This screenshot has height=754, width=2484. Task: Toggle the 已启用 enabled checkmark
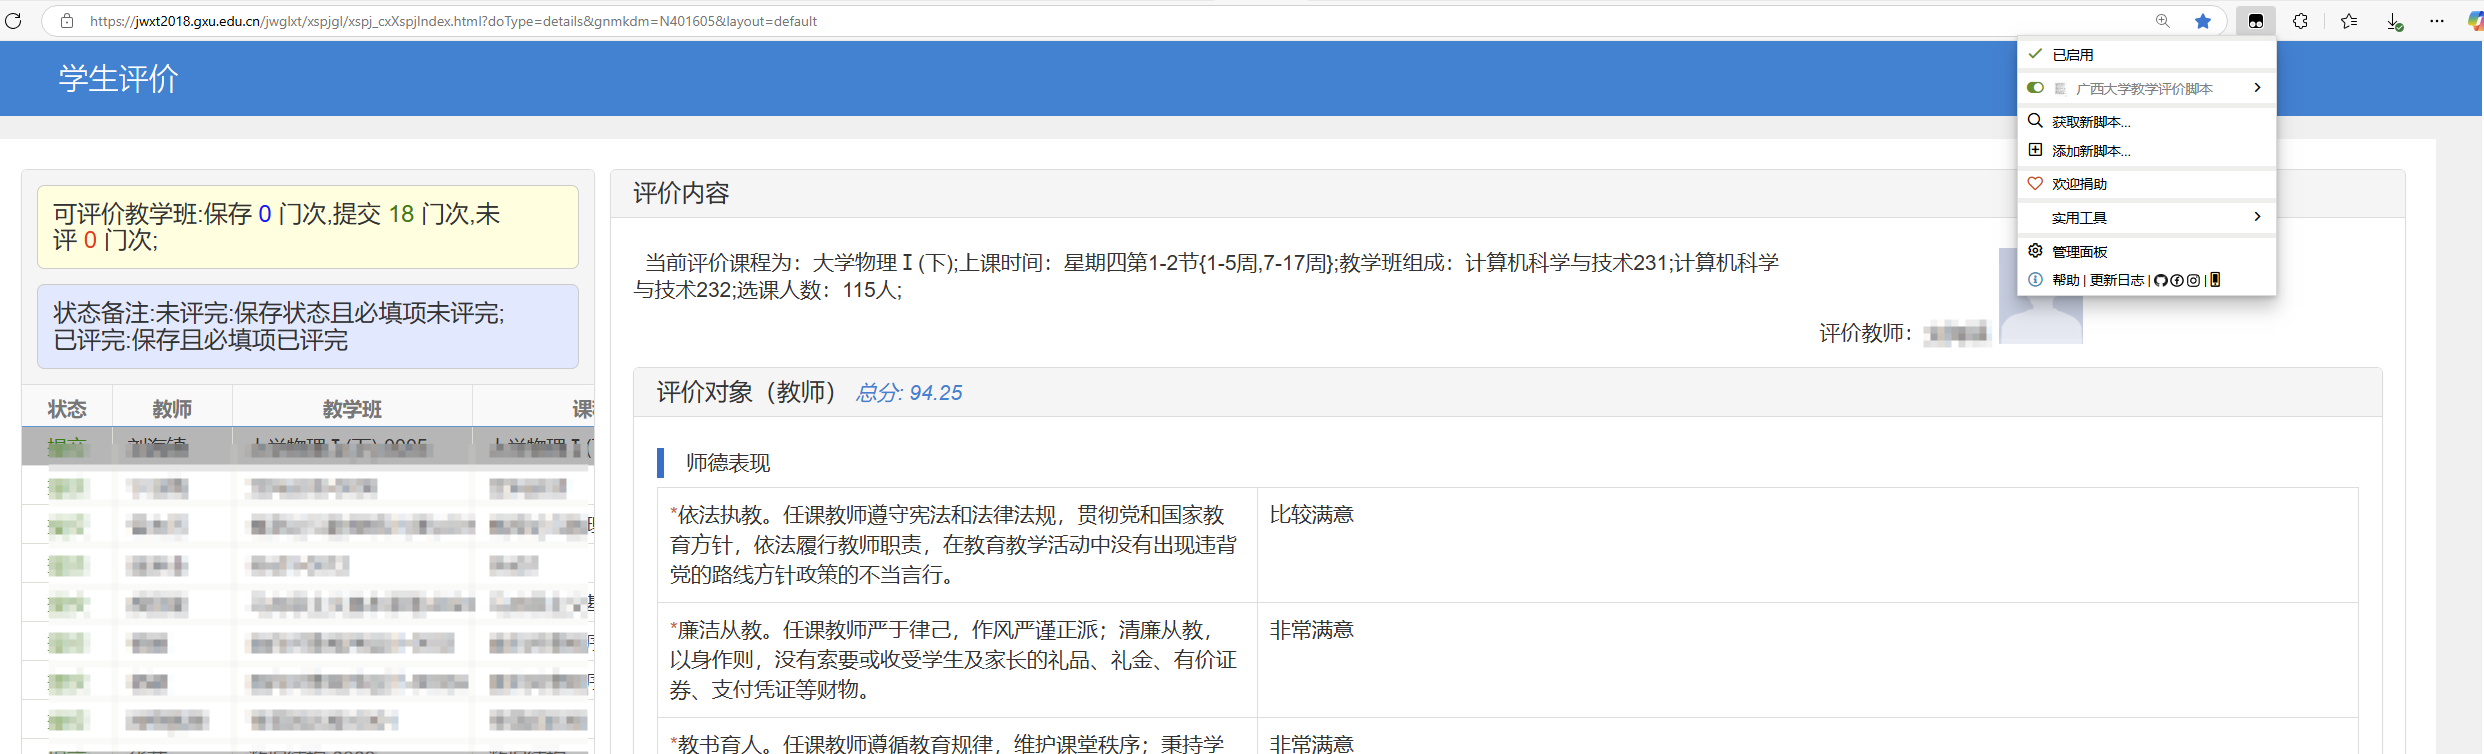[2035, 54]
